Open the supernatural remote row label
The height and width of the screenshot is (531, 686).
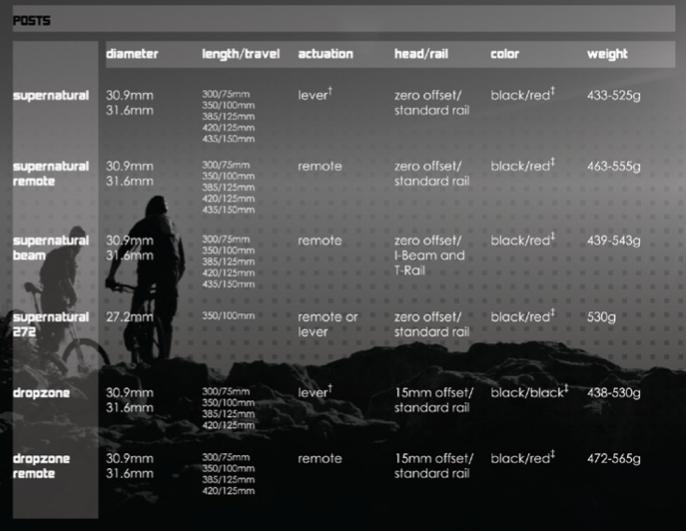click(x=51, y=174)
